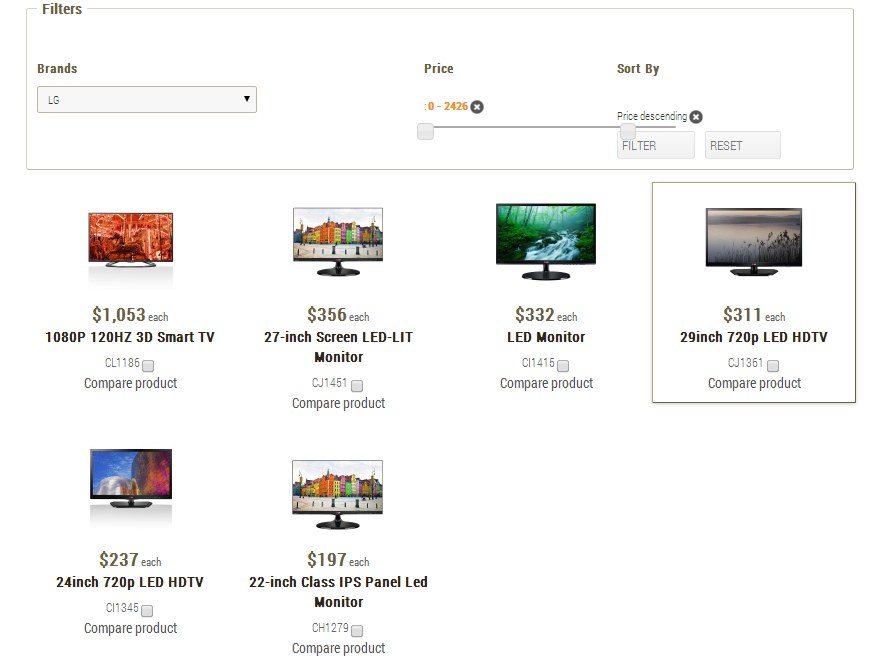The image size is (896, 667).
Task: Tick compare checkbox for CJ1361
Action: point(773,365)
